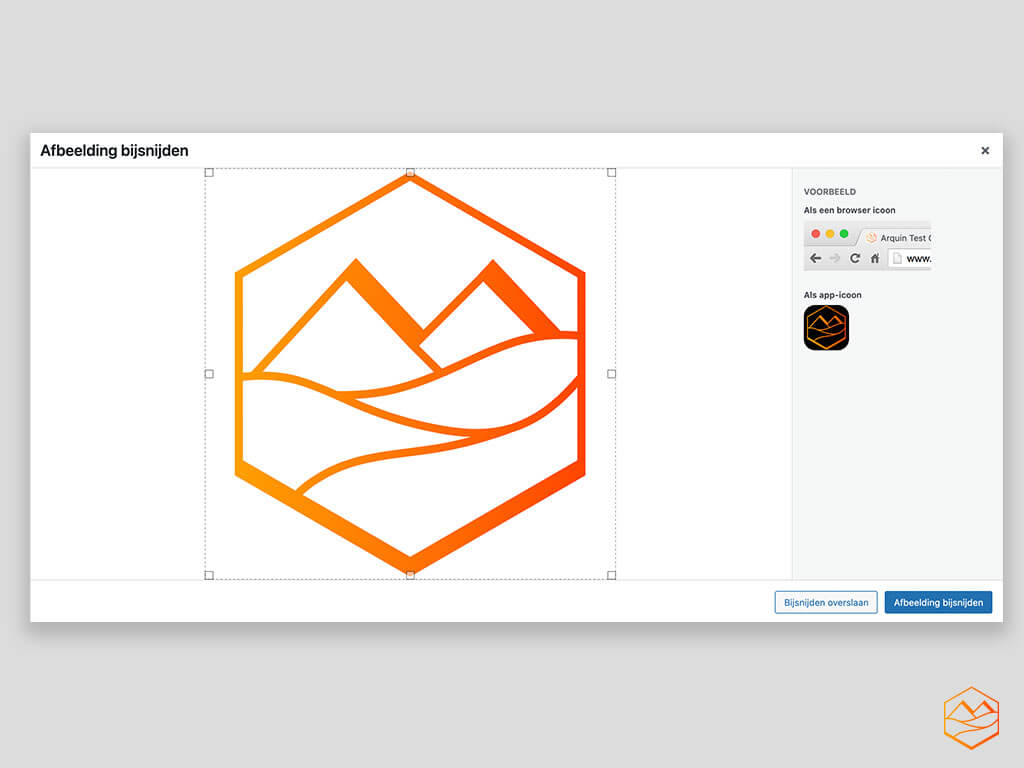Click the green dot in browser preview
Image resolution: width=1024 pixels, height=768 pixels.
coord(844,234)
